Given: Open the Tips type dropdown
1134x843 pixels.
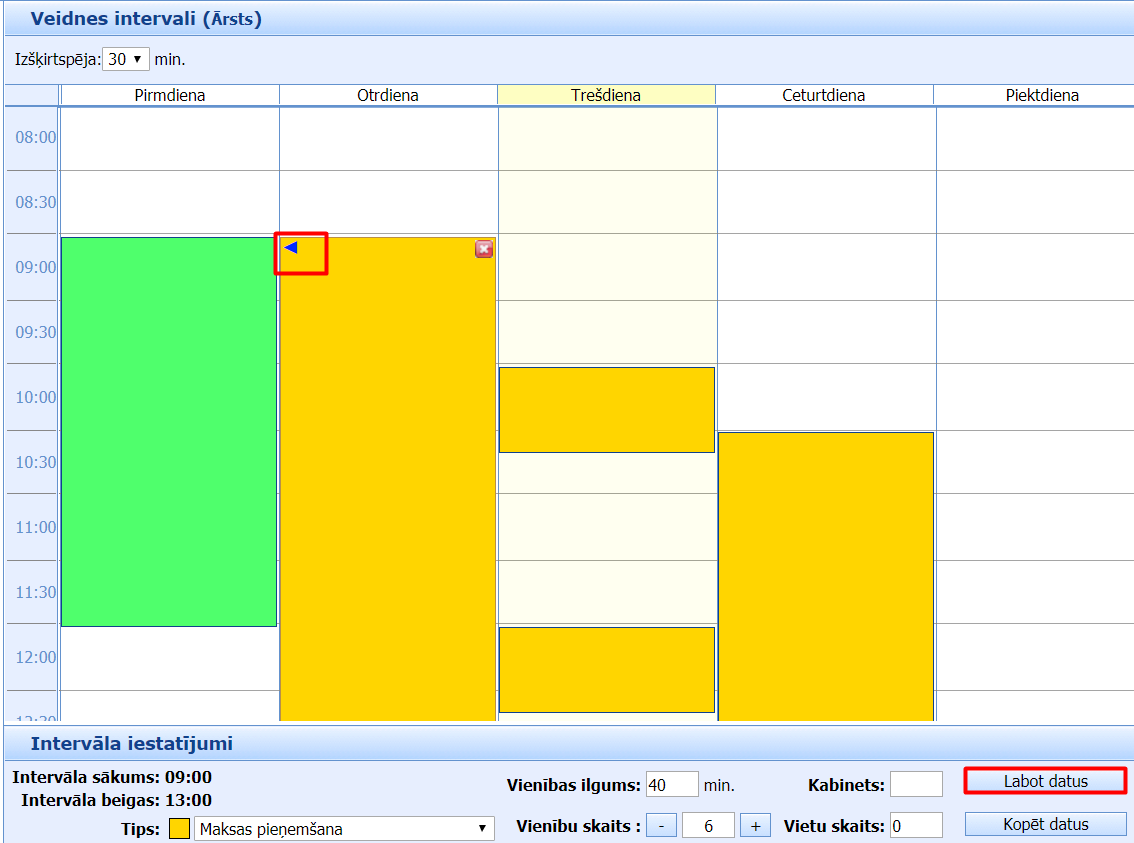Looking at the screenshot, I should click(344, 828).
